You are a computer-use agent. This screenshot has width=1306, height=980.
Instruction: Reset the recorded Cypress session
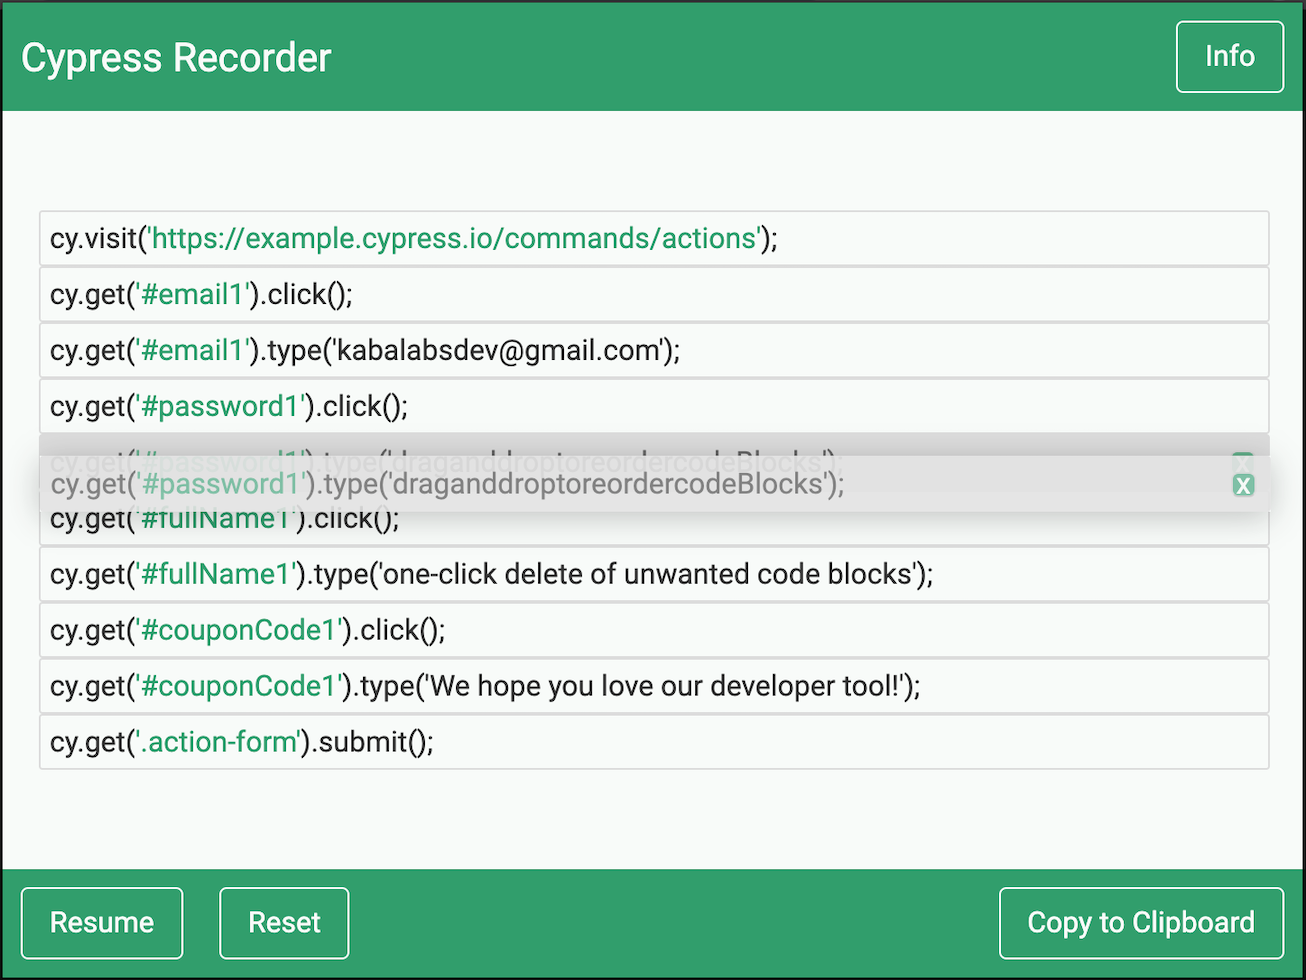[x=284, y=922]
